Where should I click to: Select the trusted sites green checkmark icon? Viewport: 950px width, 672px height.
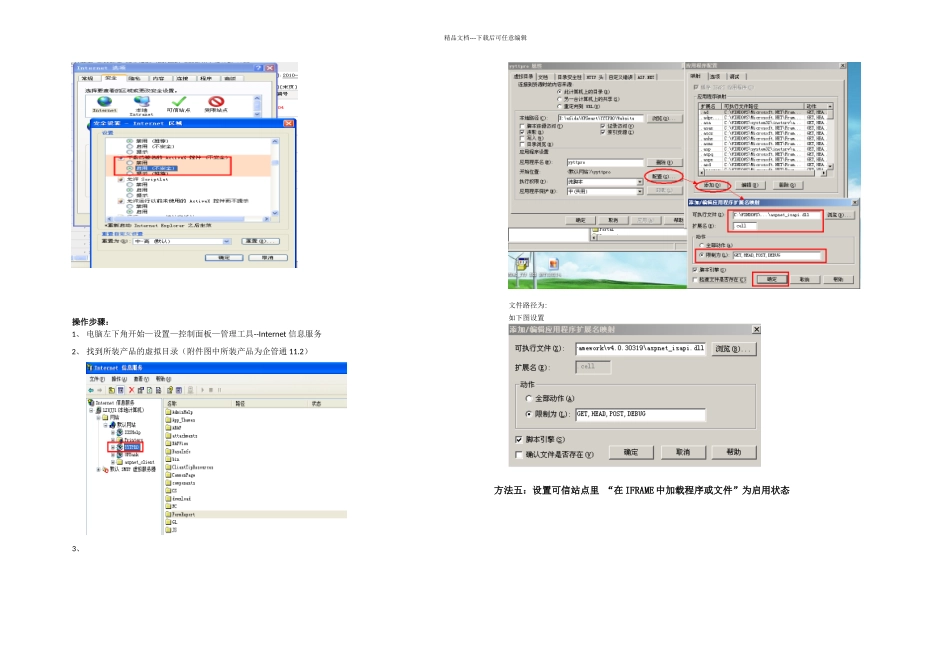pos(179,102)
